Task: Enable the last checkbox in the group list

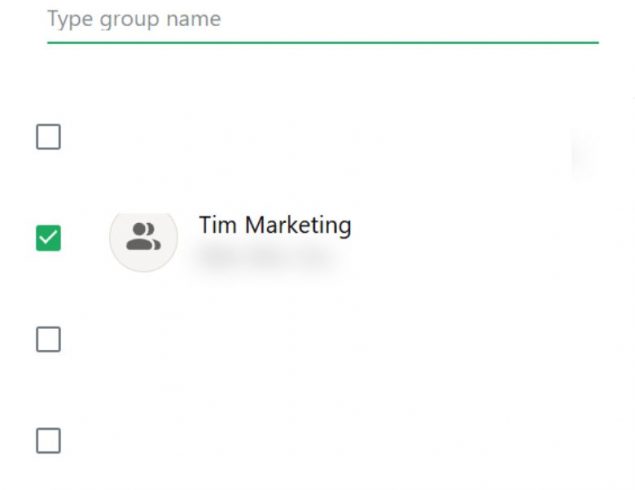Action: coord(48,441)
